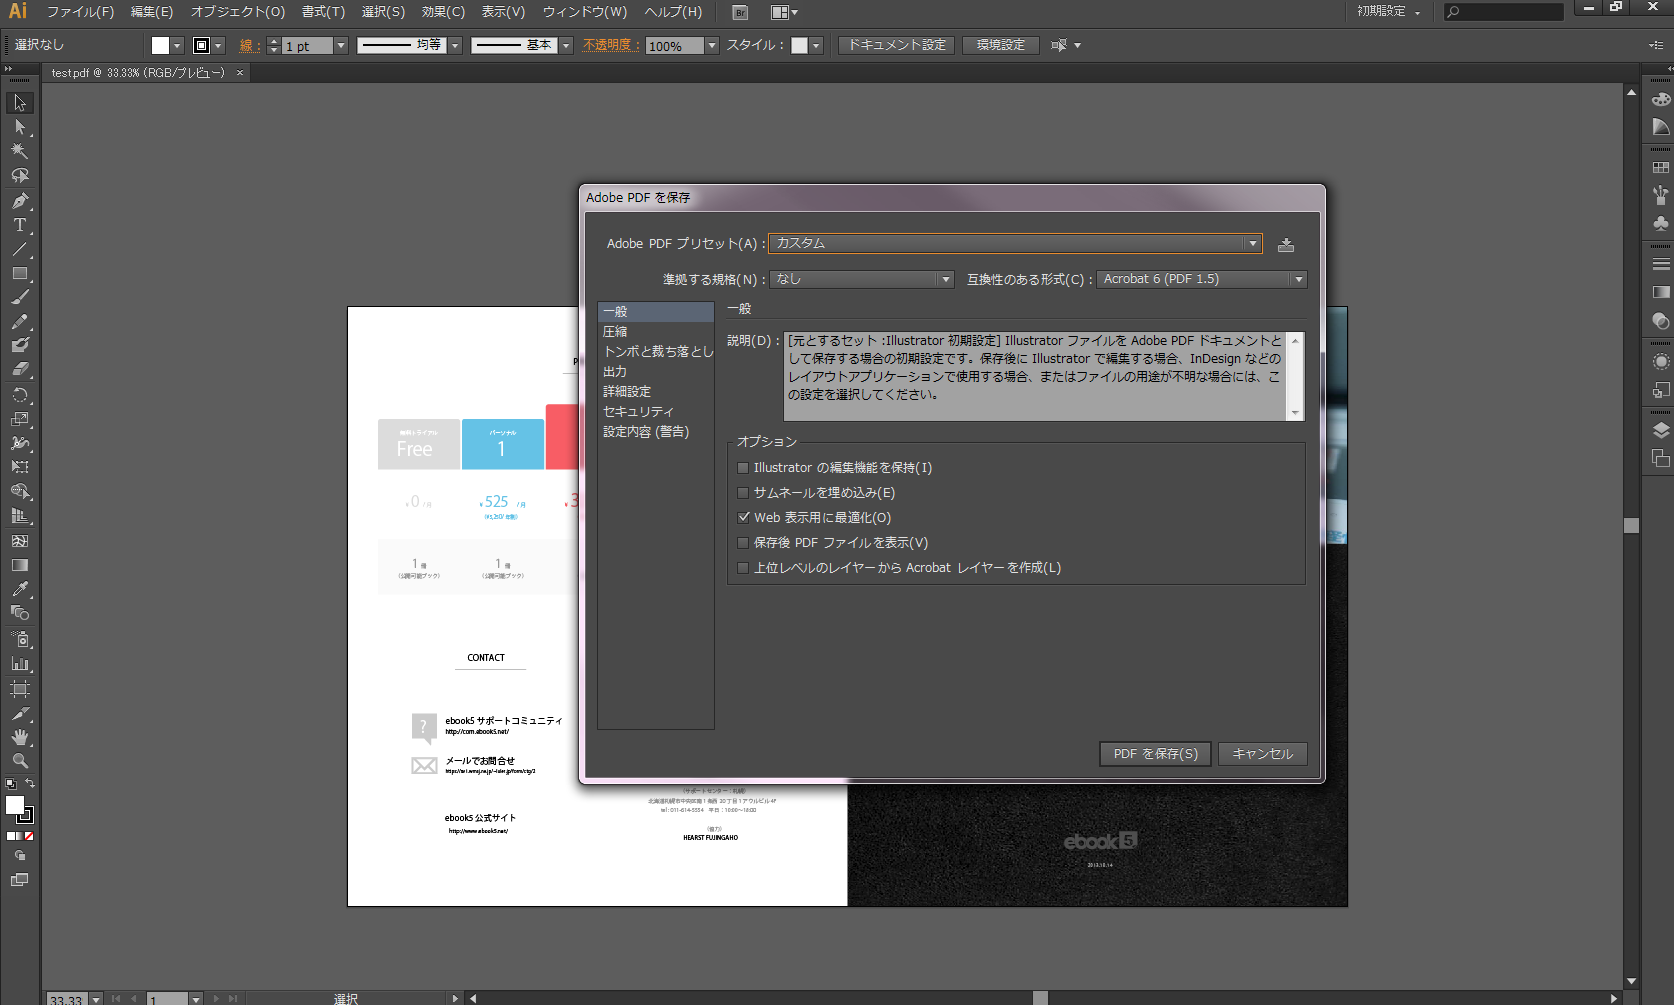Select the Hand tool
Image resolution: width=1674 pixels, height=1005 pixels.
pos(20,737)
